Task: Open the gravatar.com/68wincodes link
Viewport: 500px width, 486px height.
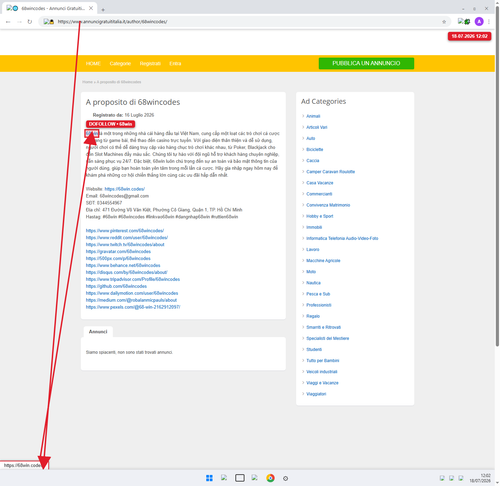Action: pos(118,252)
